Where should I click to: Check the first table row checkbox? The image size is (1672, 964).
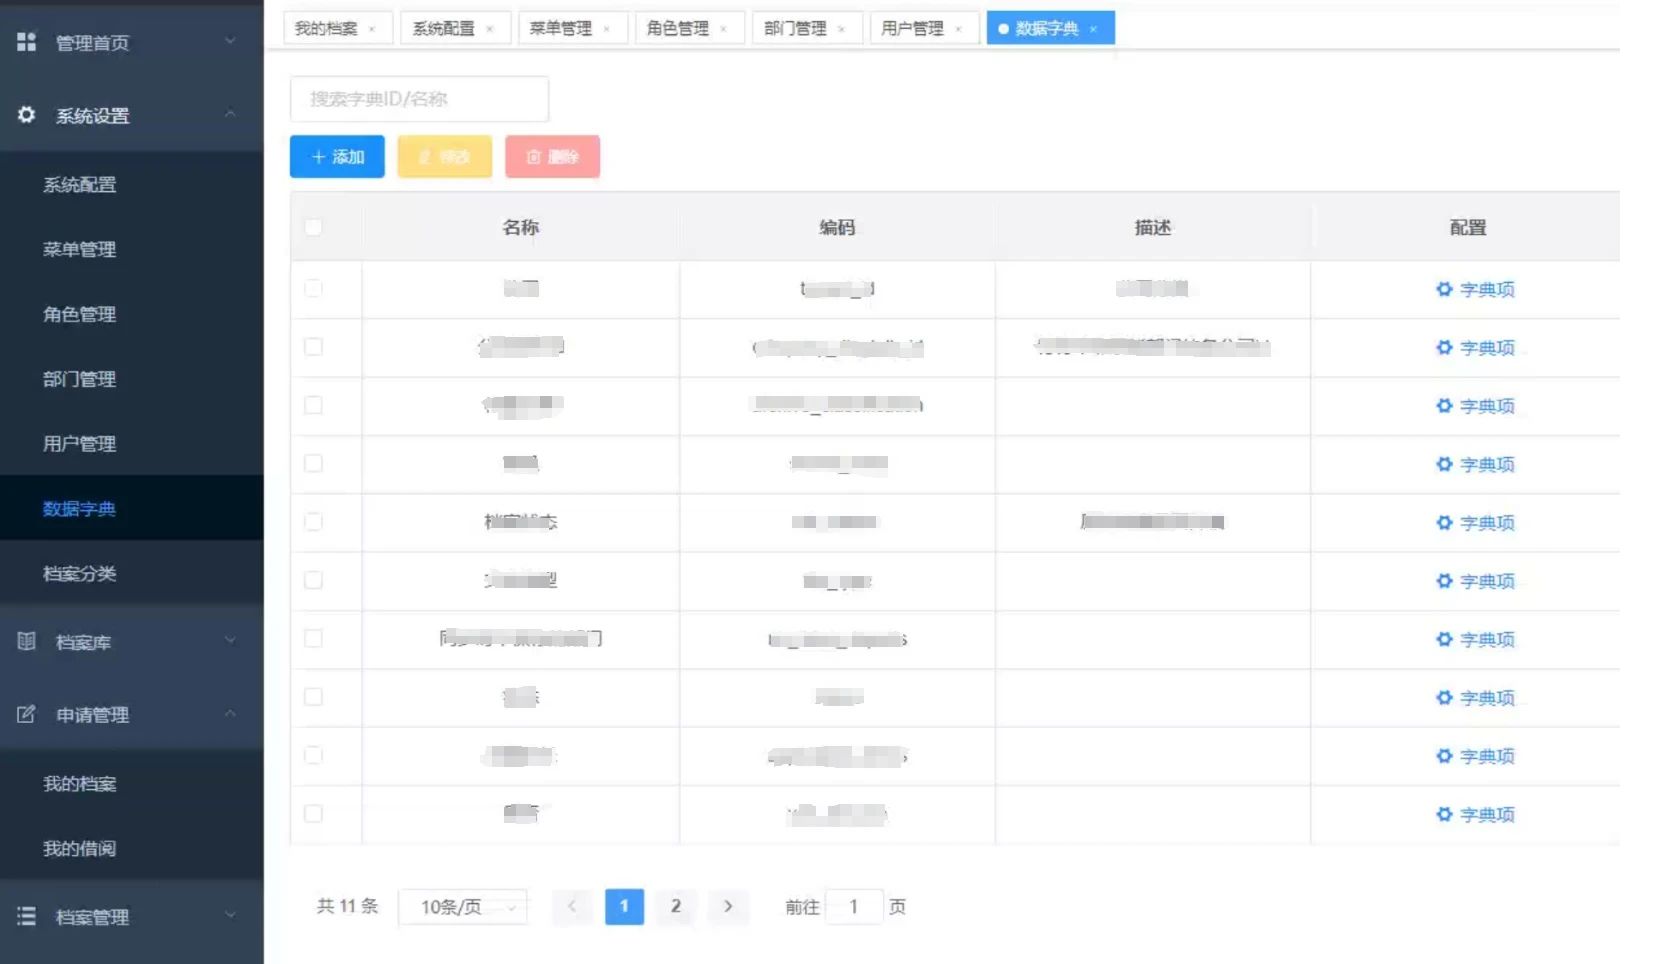[x=313, y=289]
